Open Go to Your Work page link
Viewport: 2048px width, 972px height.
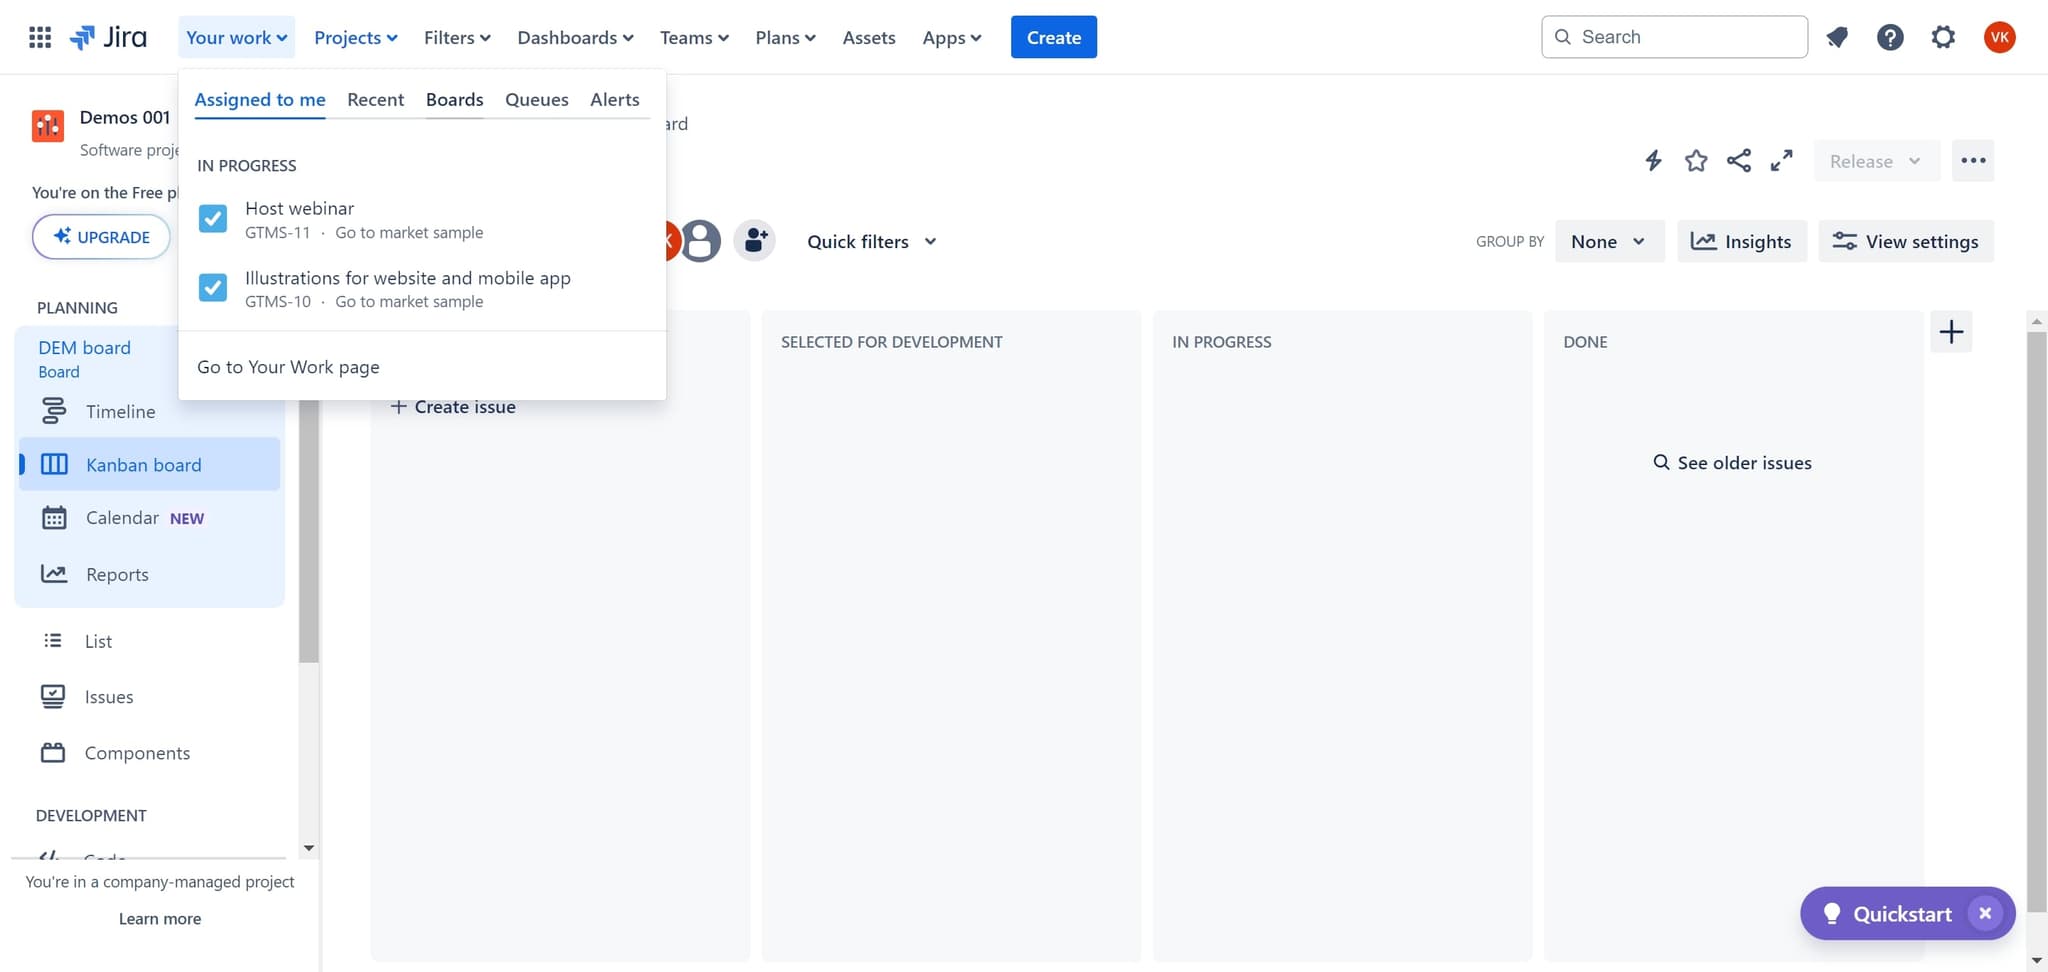[x=287, y=366]
